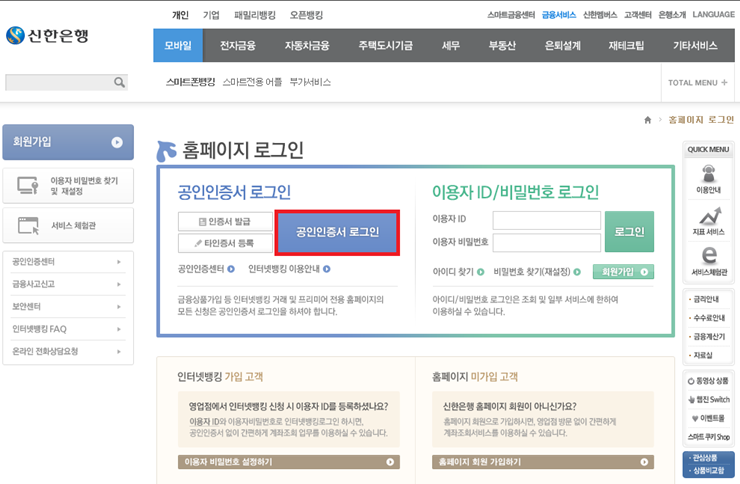Click 관심상품 blue button
740x484 pixels.
703,458
